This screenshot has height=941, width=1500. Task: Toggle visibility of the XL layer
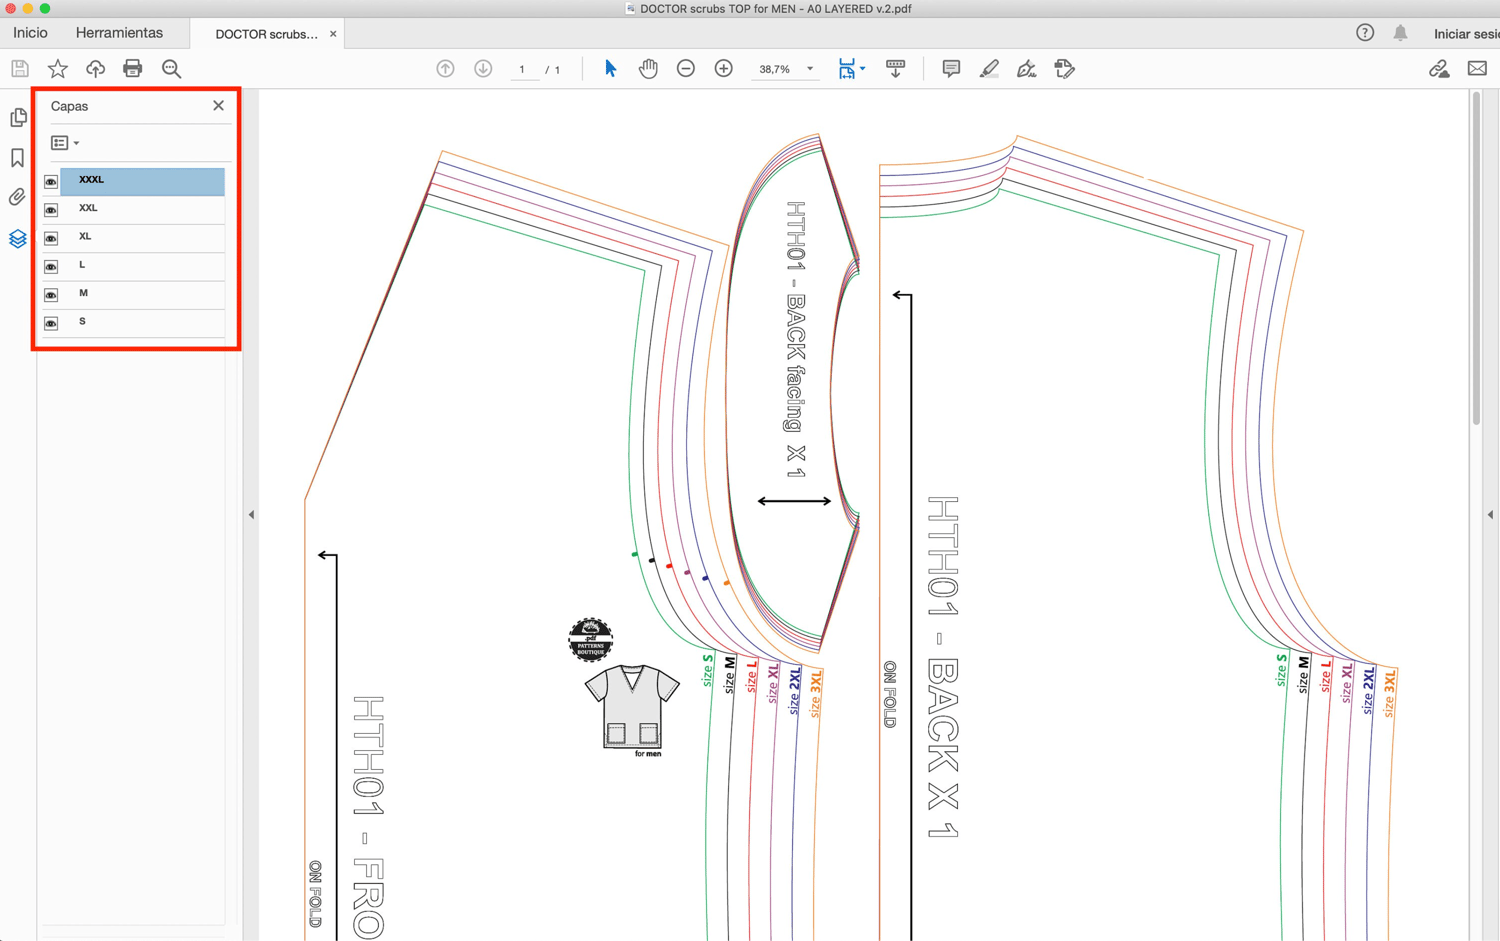click(x=51, y=238)
